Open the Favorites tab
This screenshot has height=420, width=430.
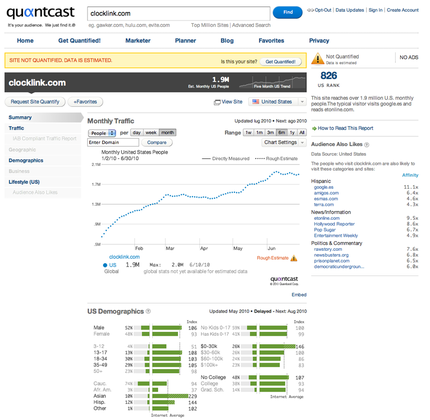[271, 41]
